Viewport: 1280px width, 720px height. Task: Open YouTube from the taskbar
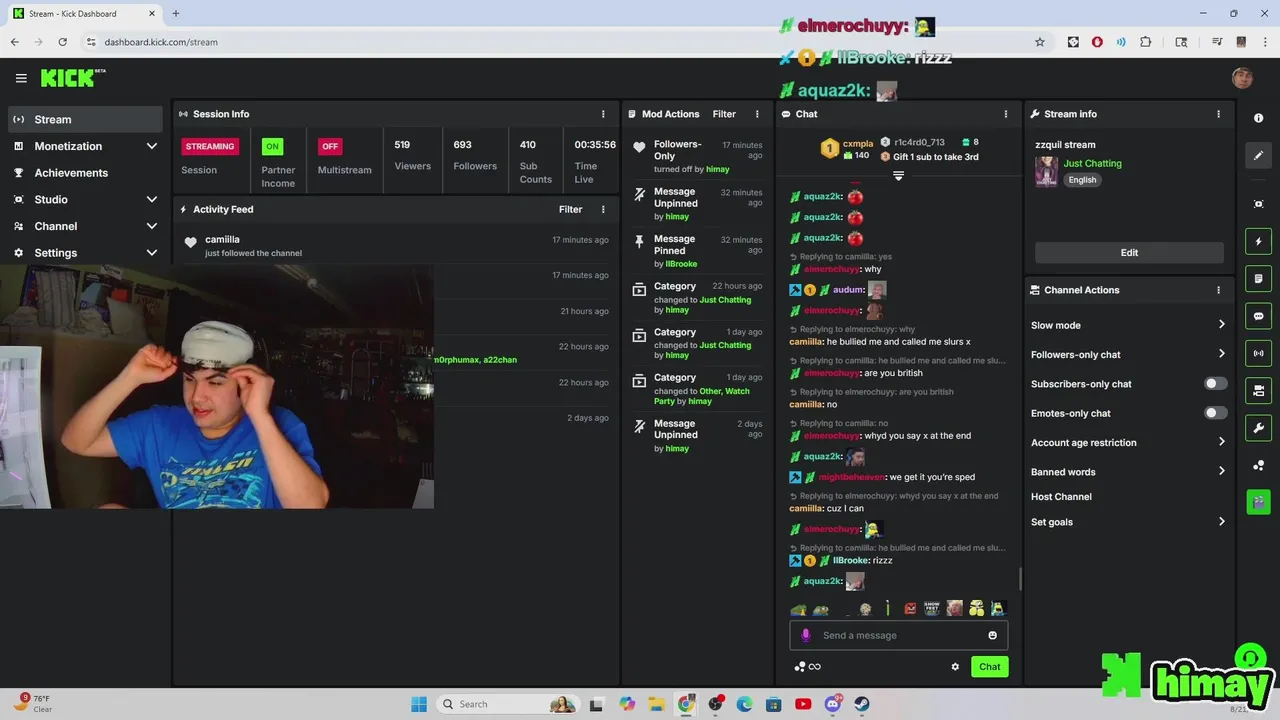803,704
